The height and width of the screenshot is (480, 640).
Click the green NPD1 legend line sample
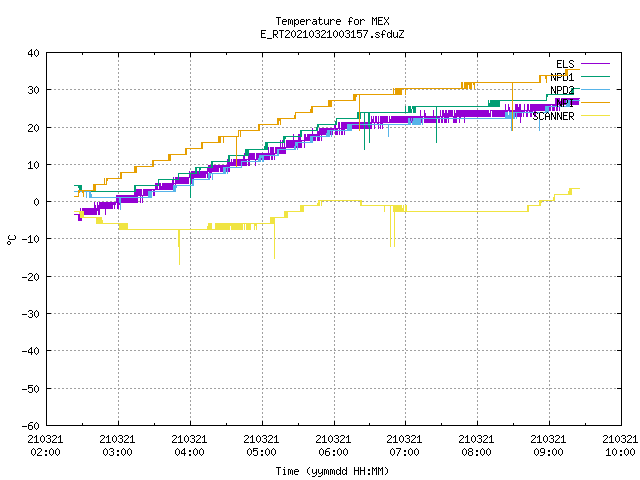(595, 76)
